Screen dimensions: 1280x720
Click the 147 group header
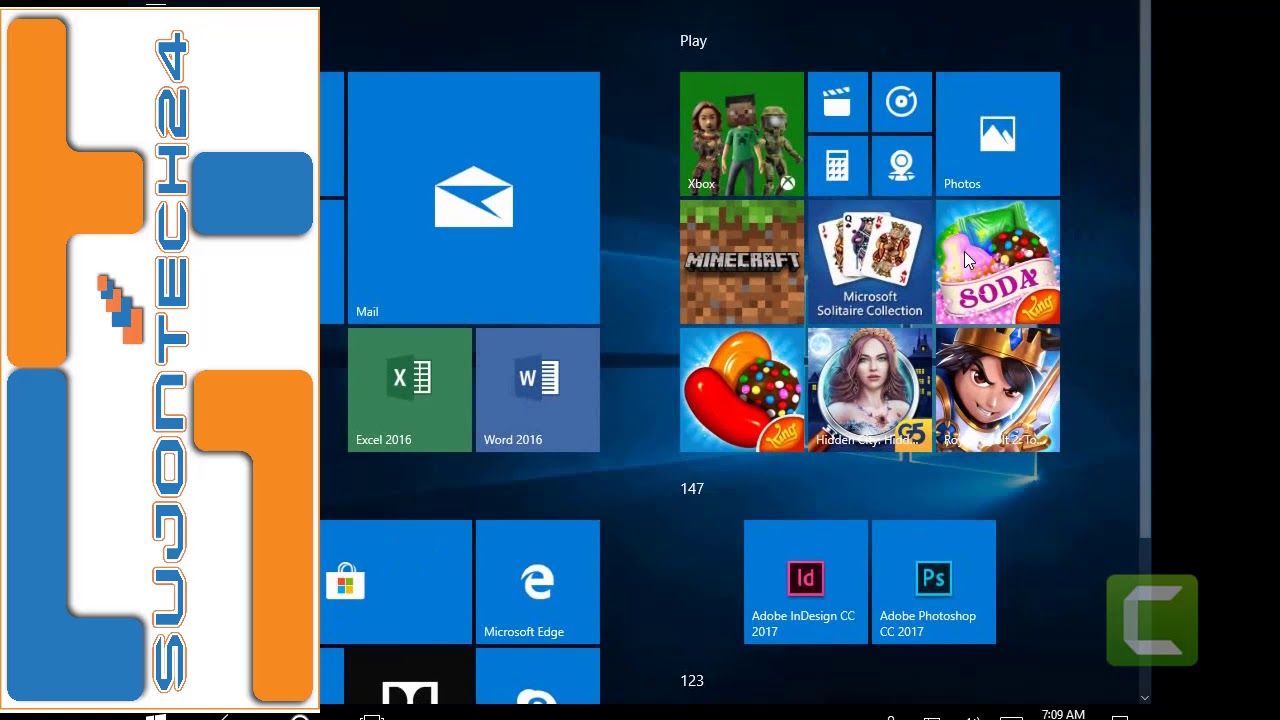pyautogui.click(x=692, y=489)
